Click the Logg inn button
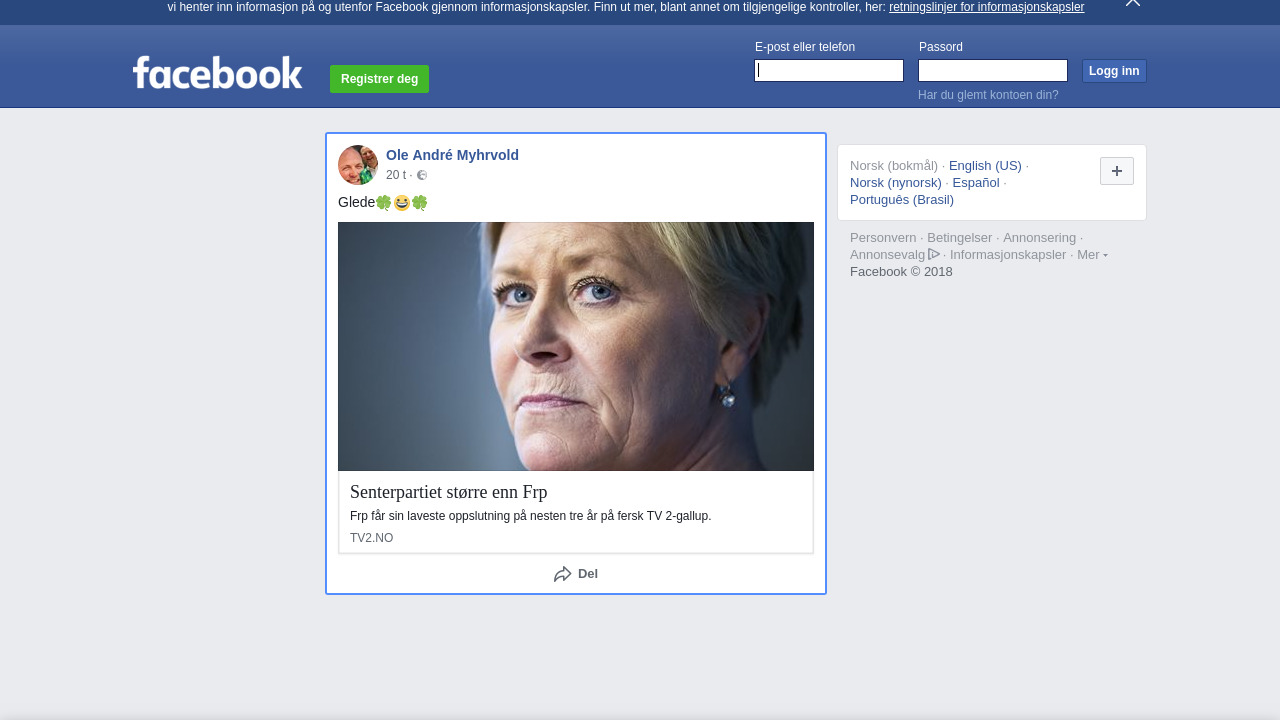1280x720 pixels. tap(1114, 71)
